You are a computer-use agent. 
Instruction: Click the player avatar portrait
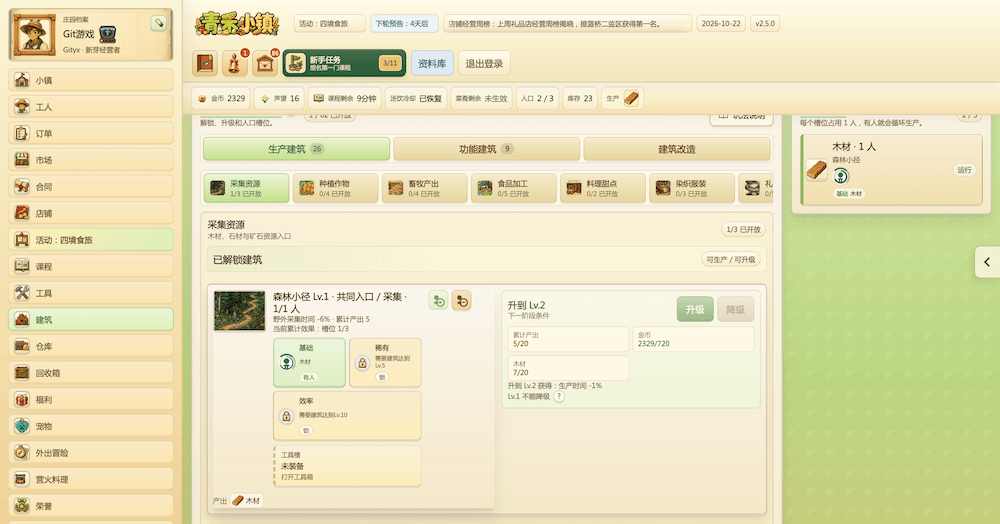coord(33,34)
